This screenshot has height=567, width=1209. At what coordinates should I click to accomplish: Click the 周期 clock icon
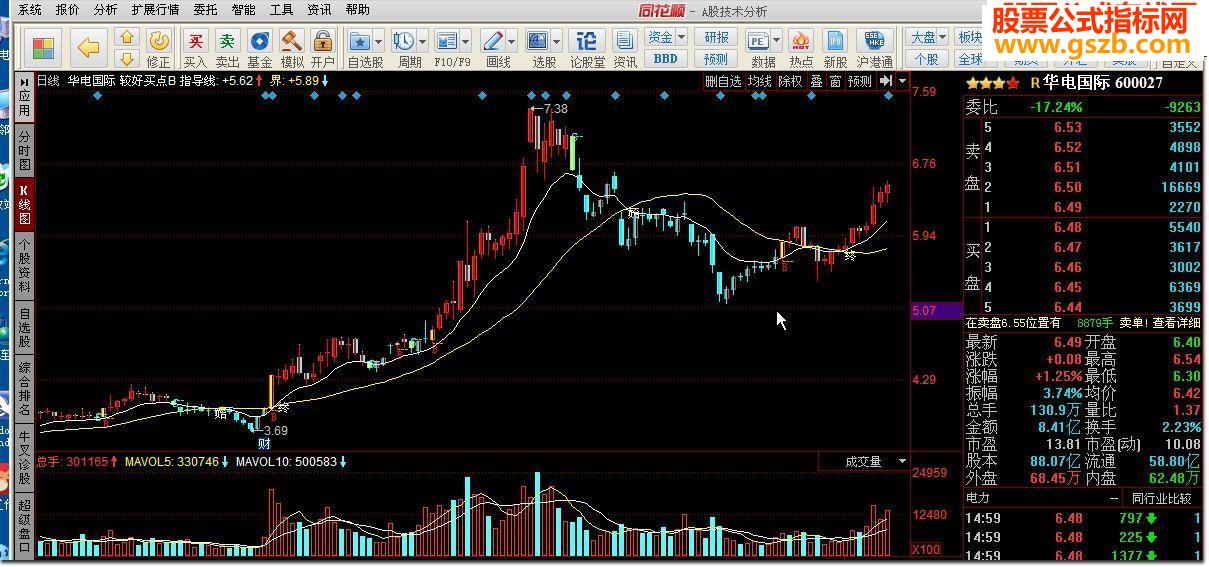click(x=404, y=41)
